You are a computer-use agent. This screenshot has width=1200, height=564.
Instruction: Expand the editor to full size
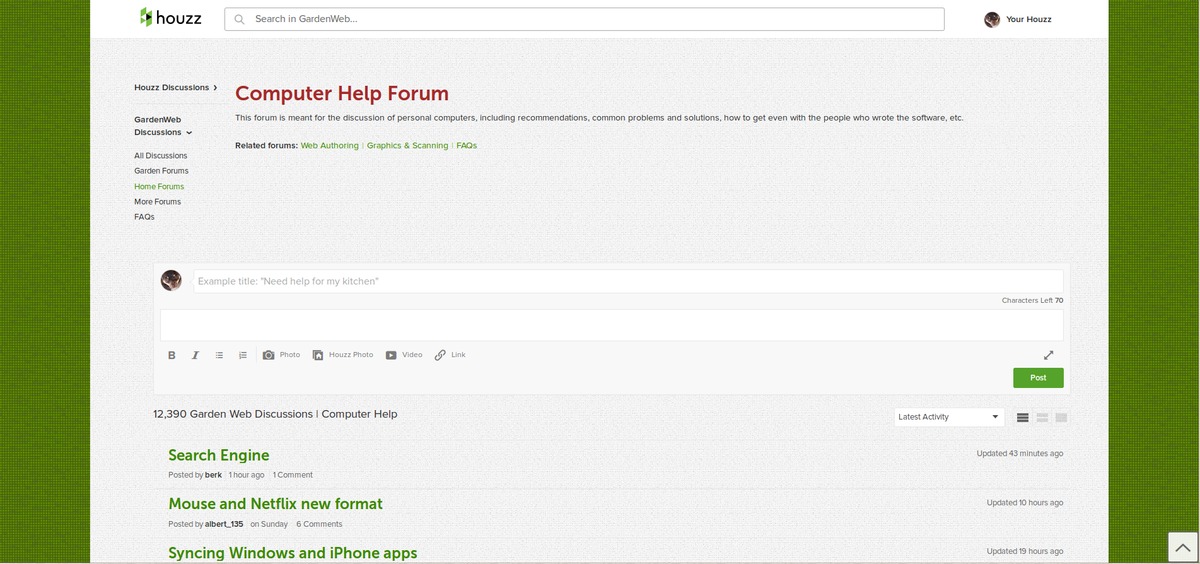(x=1049, y=355)
